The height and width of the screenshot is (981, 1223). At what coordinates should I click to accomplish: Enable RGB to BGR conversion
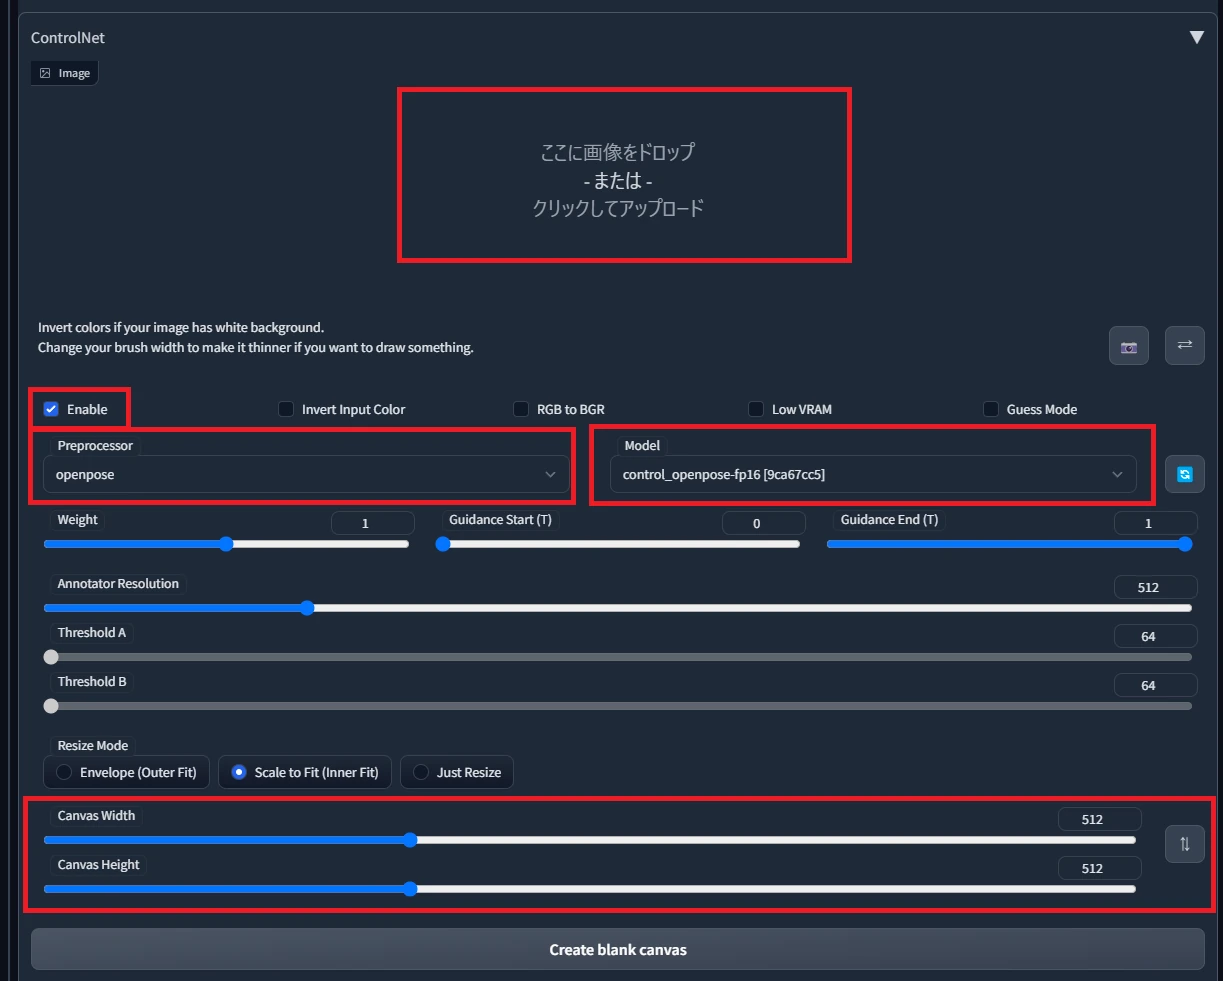(521, 408)
